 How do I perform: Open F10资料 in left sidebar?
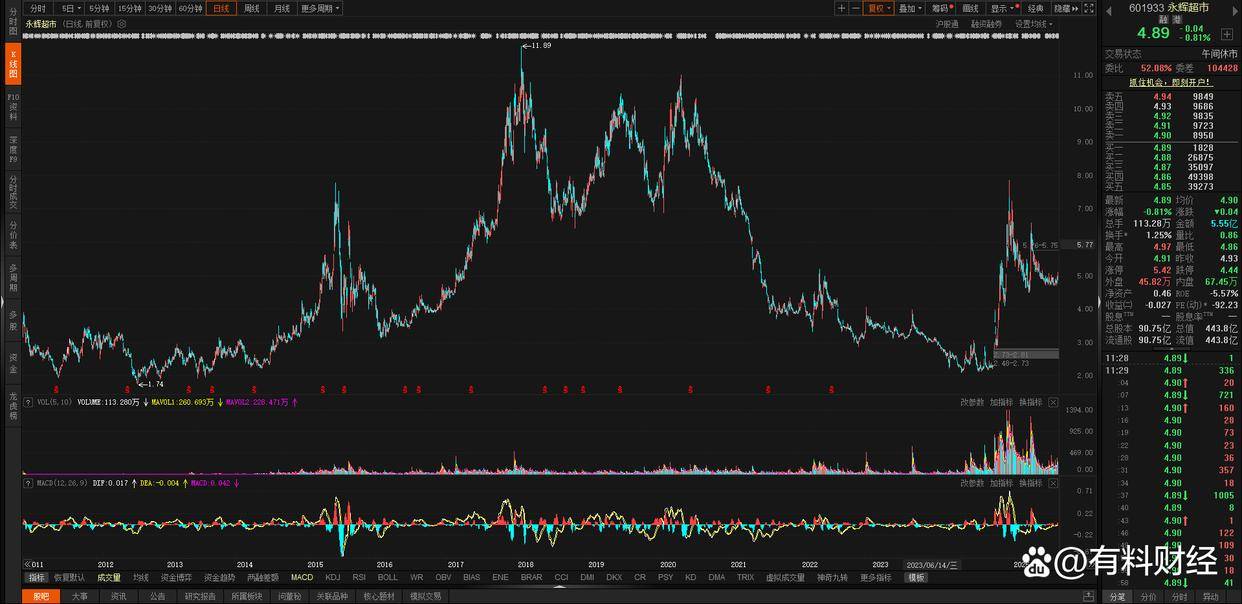pyautogui.click(x=13, y=105)
